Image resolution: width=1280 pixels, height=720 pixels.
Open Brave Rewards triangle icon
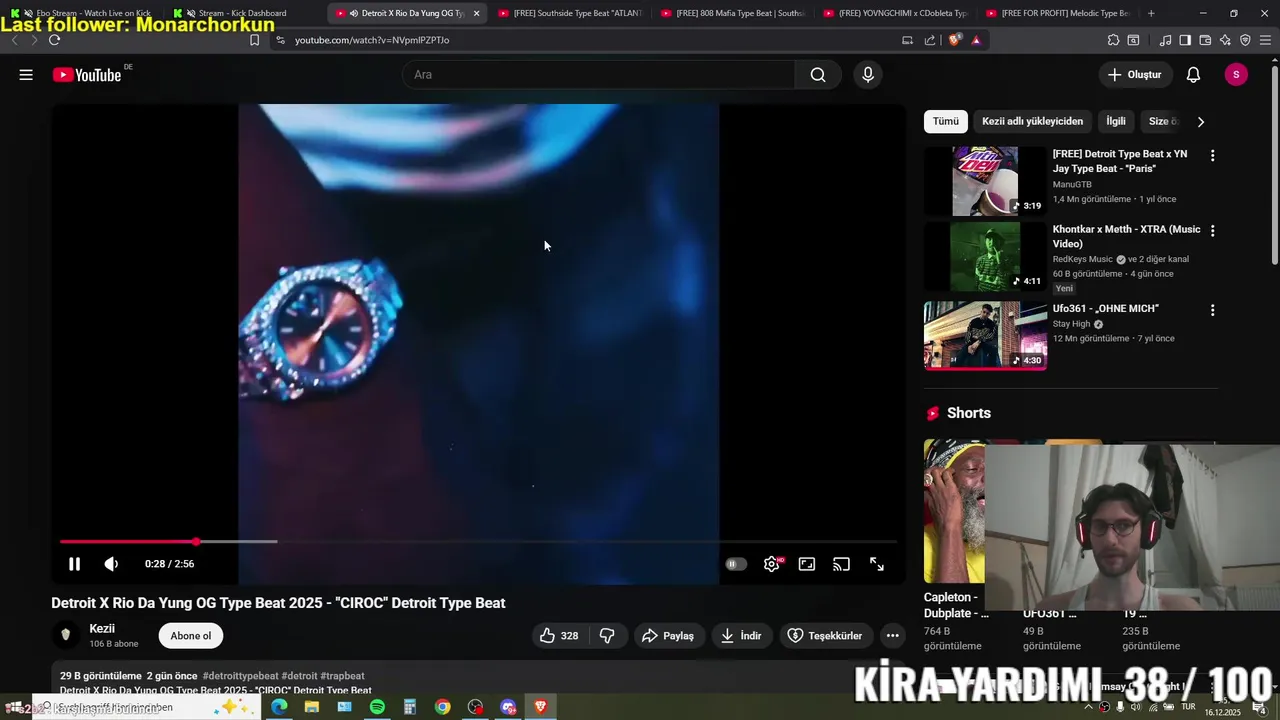[x=976, y=40]
